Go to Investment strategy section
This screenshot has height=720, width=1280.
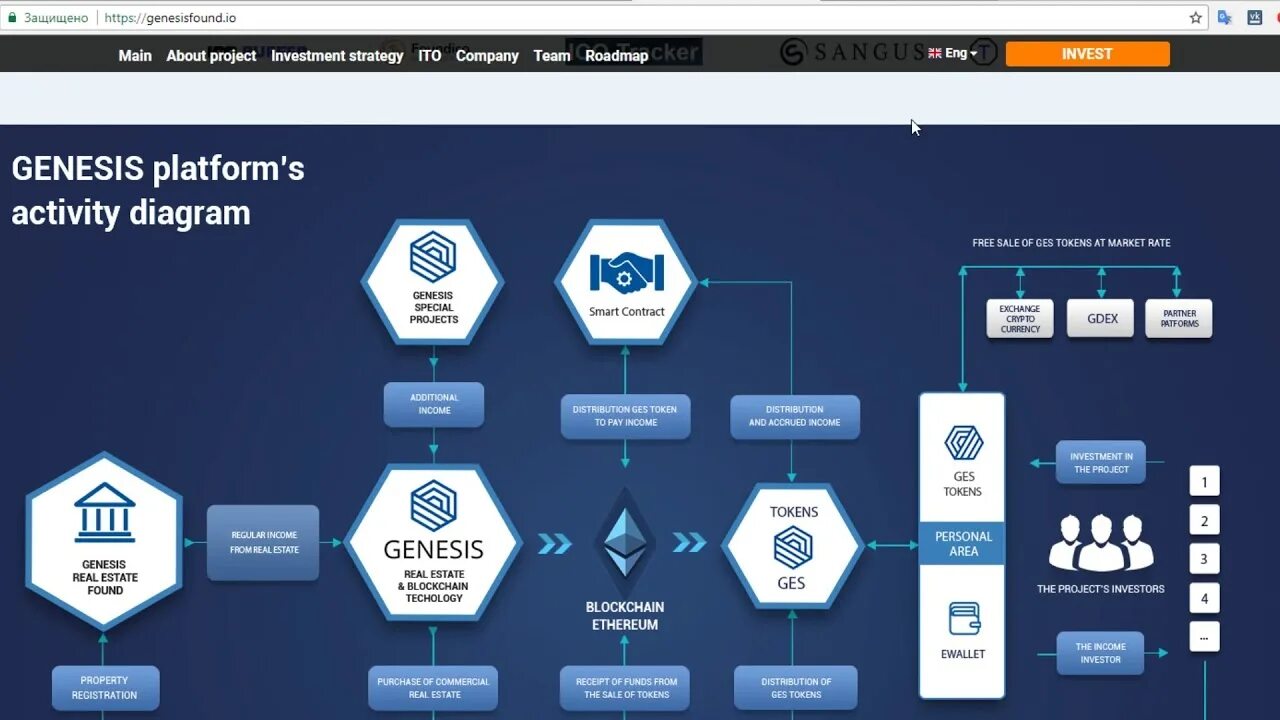point(337,56)
